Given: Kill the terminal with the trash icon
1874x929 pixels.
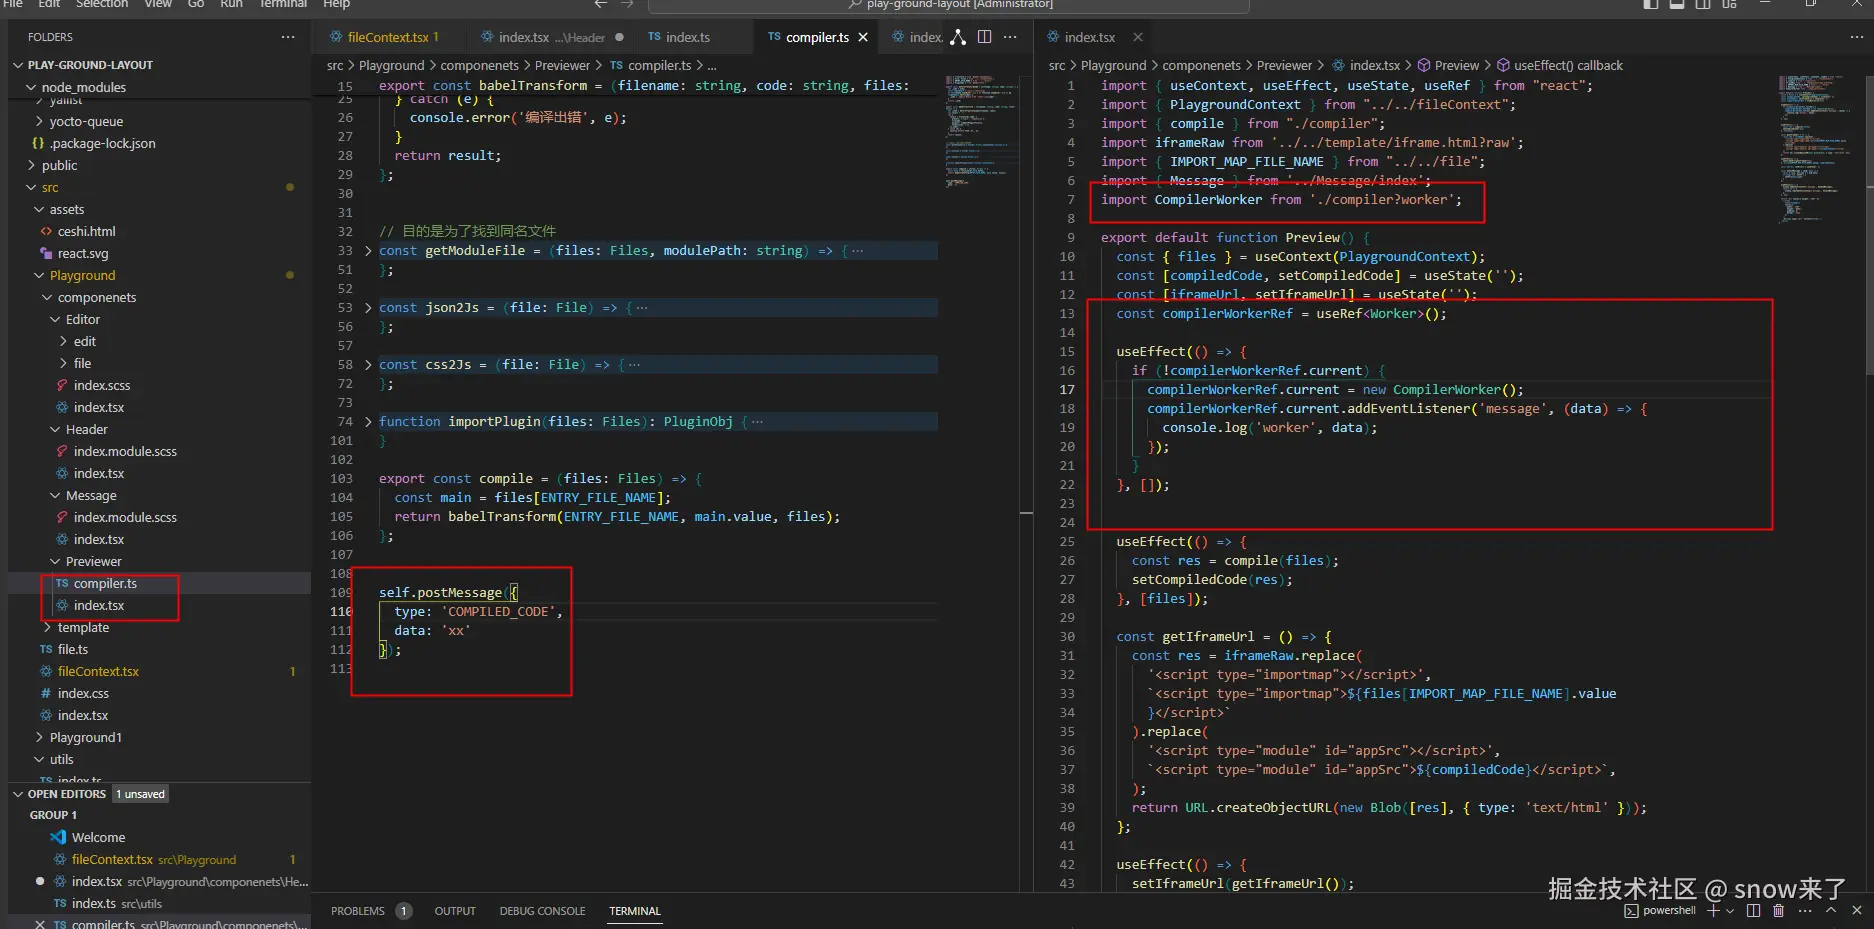Looking at the screenshot, I should click(1778, 911).
